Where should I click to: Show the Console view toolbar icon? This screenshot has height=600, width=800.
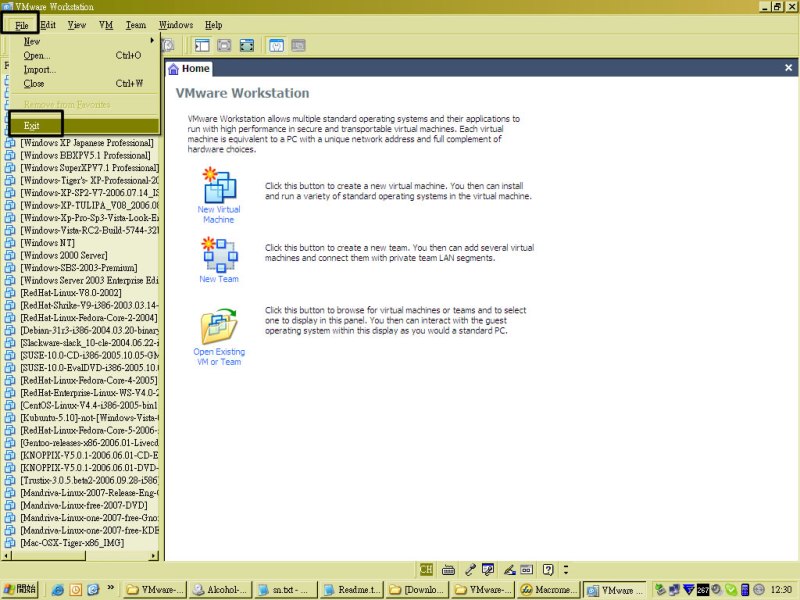pyautogui.click(x=298, y=46)
